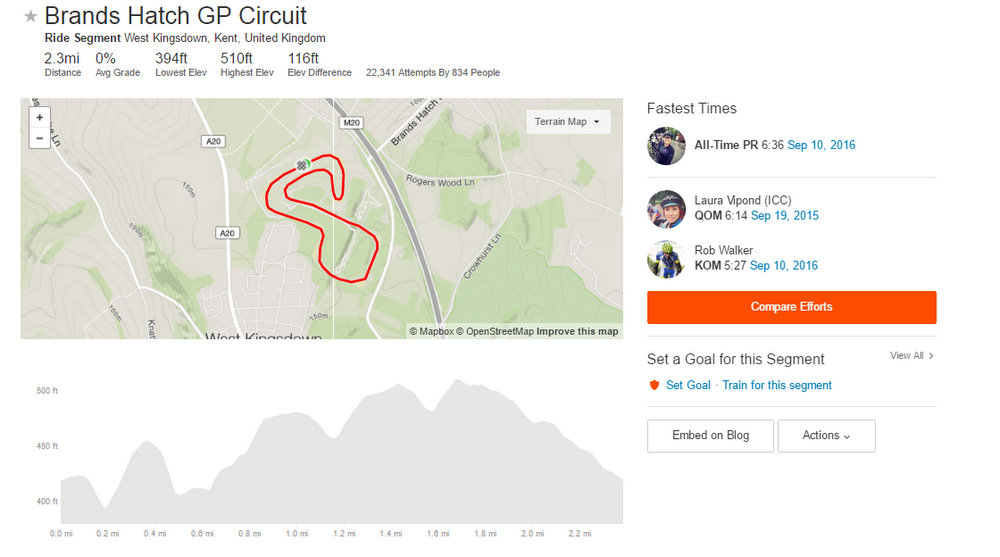Expand the Actions dropdown menu
The image size is (1000, 557).
click(826, 436)
